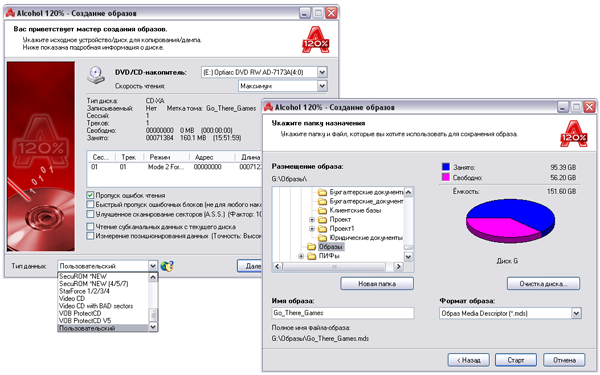Expand the Проект folder tree node
Viewport: 600px width, 375px height.
coord(312,219)
